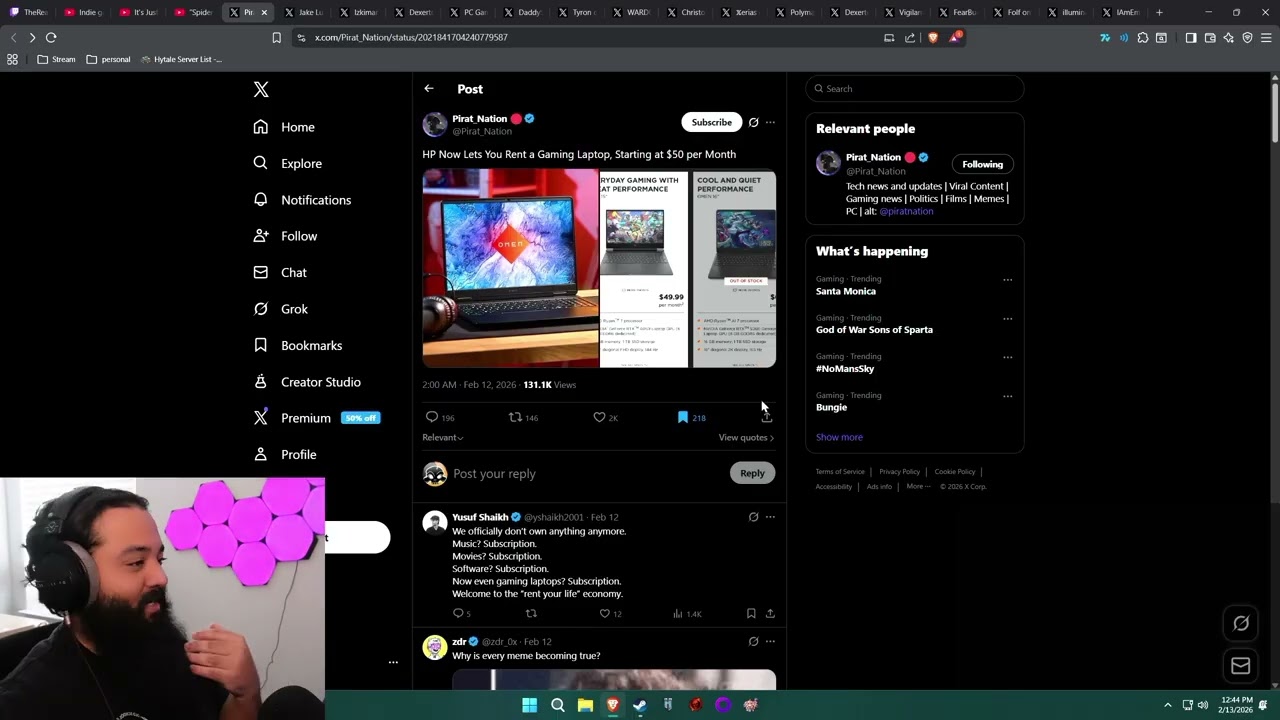Repost Yusuf Shaikh's reply
Image resolution: width=1280 pixels, height=720 pixels.
(x=531, y=613)
